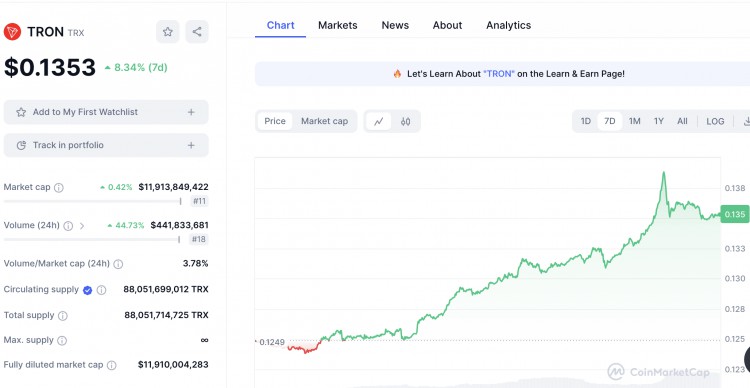Click info icon beside Volume (24h)

coord(68,226)
